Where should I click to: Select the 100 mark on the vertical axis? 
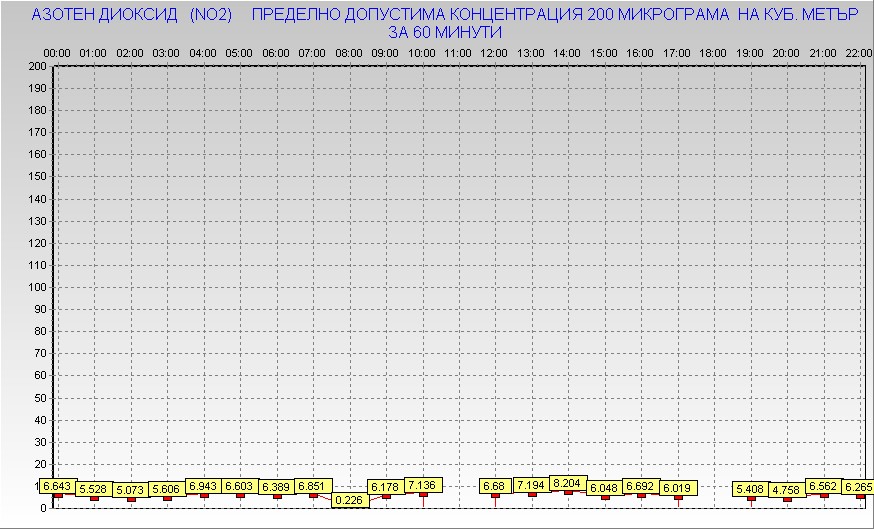point(37,287)
